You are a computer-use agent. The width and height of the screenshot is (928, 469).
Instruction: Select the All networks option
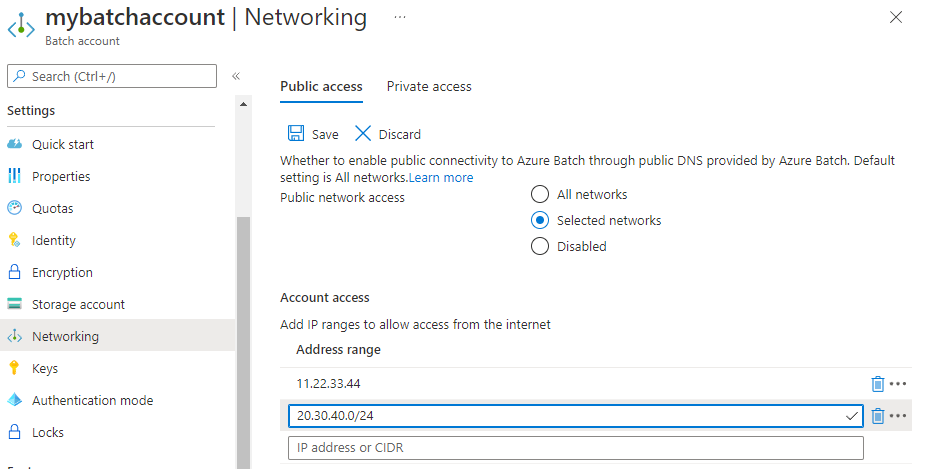[x=540, y=194]
